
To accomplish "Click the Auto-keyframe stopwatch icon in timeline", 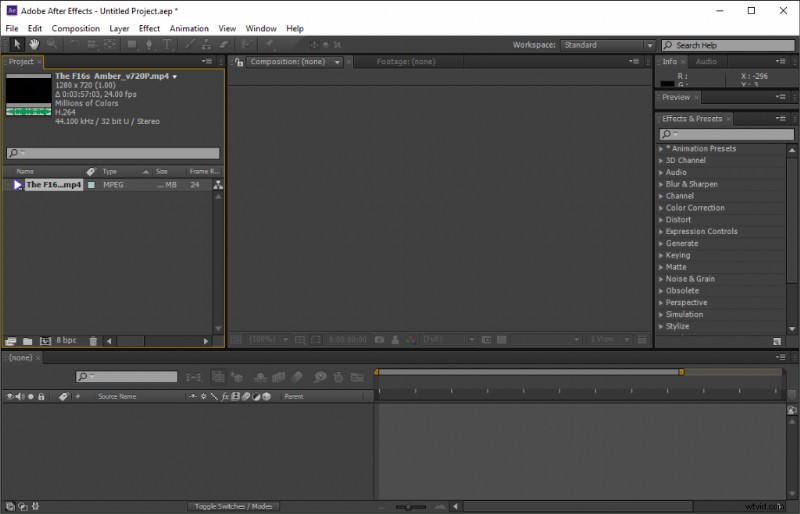I will (x=338, y=377).
